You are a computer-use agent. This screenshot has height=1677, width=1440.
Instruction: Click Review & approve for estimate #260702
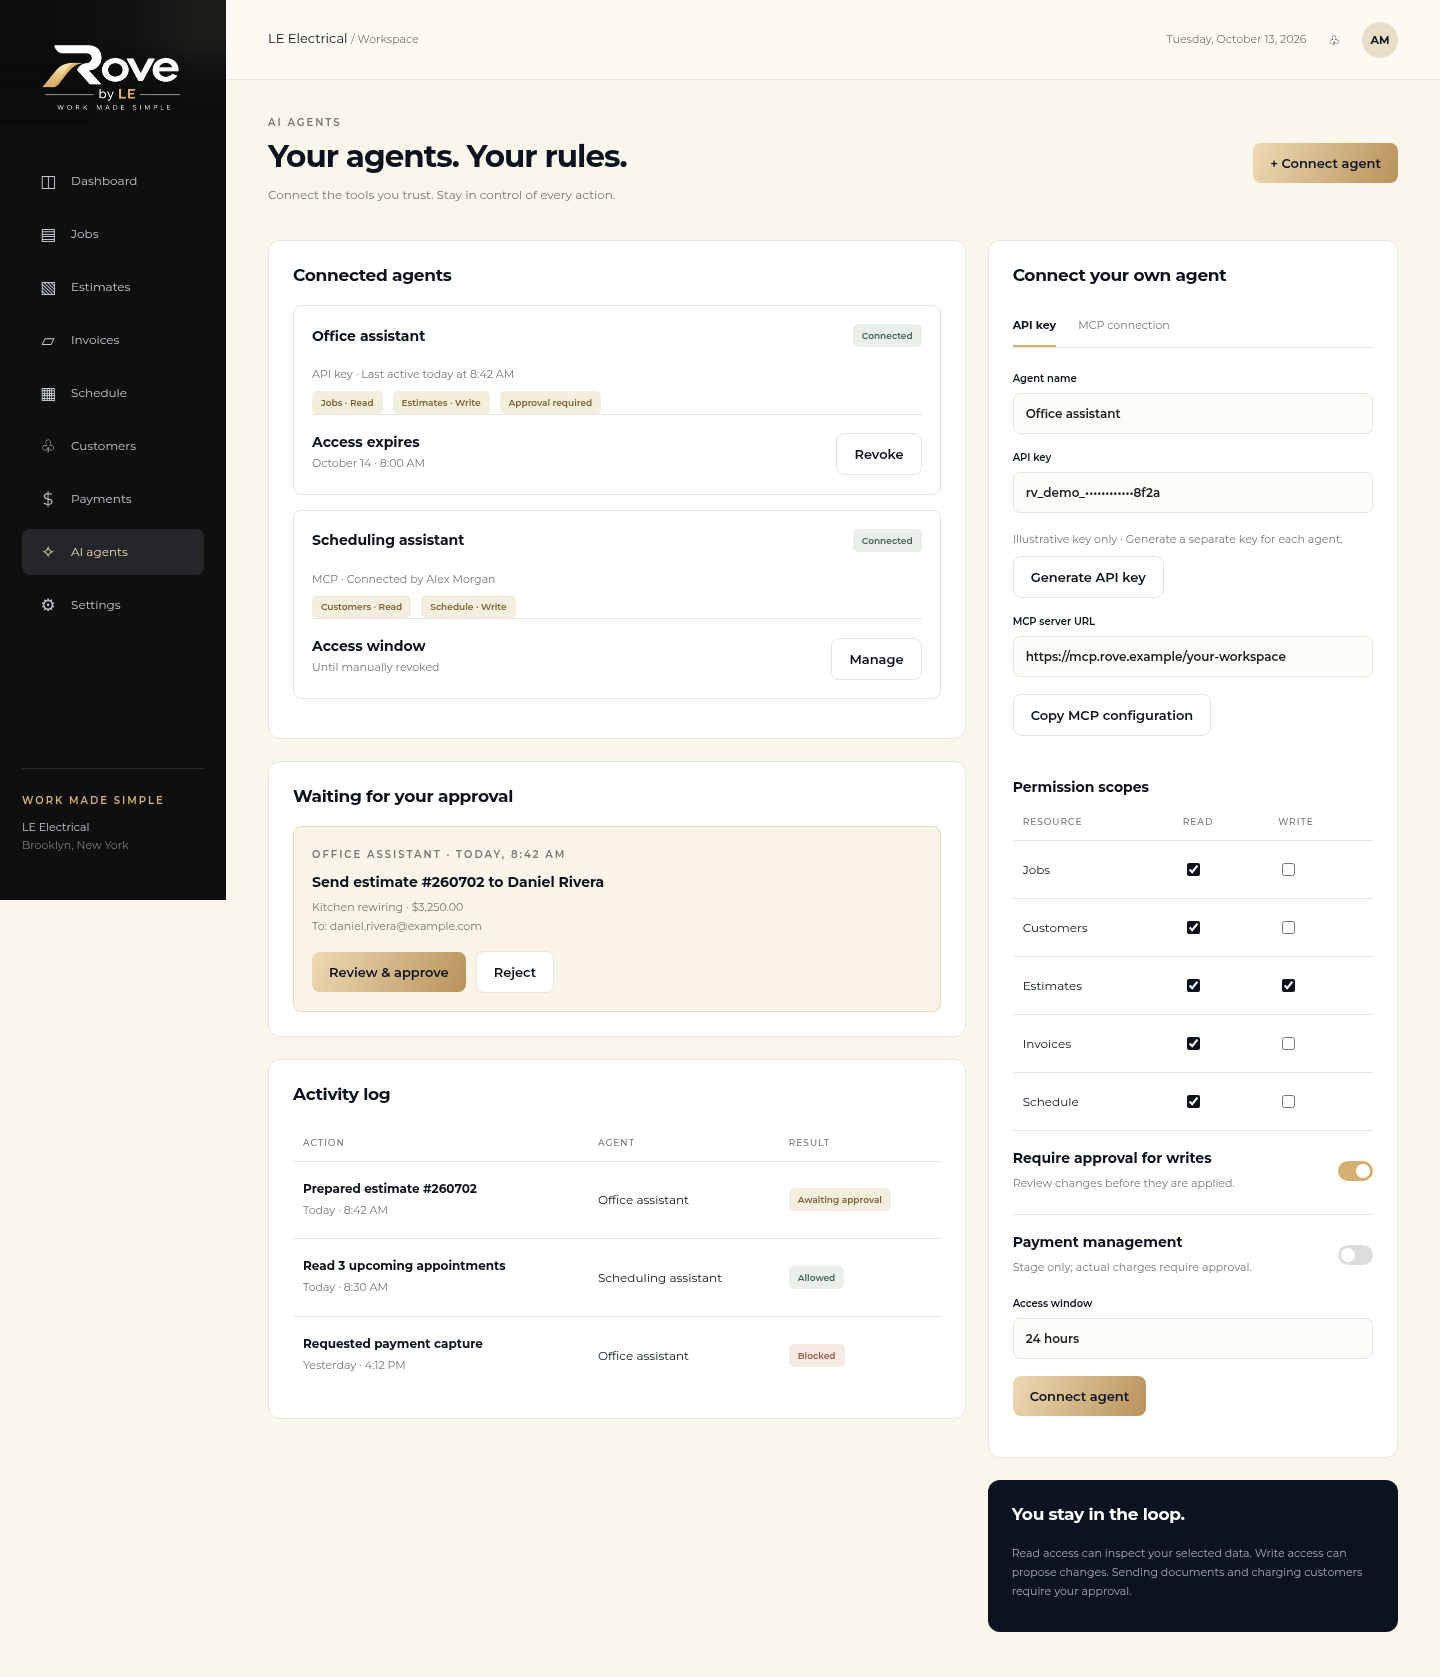(x=389, y=972)
